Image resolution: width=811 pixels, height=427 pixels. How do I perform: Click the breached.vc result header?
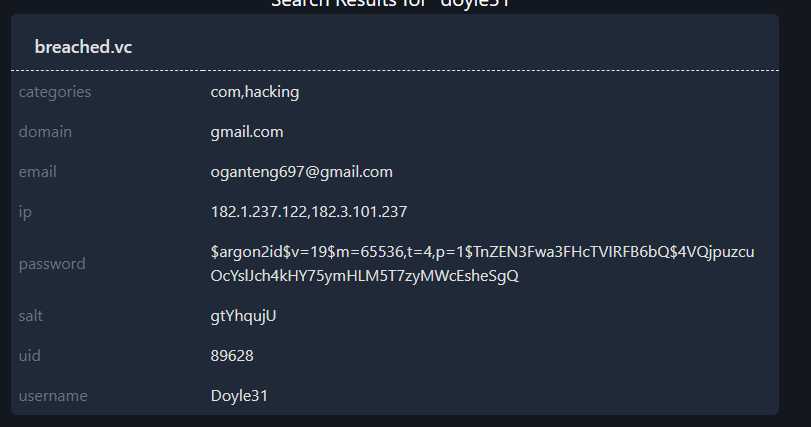click(83, 47)
